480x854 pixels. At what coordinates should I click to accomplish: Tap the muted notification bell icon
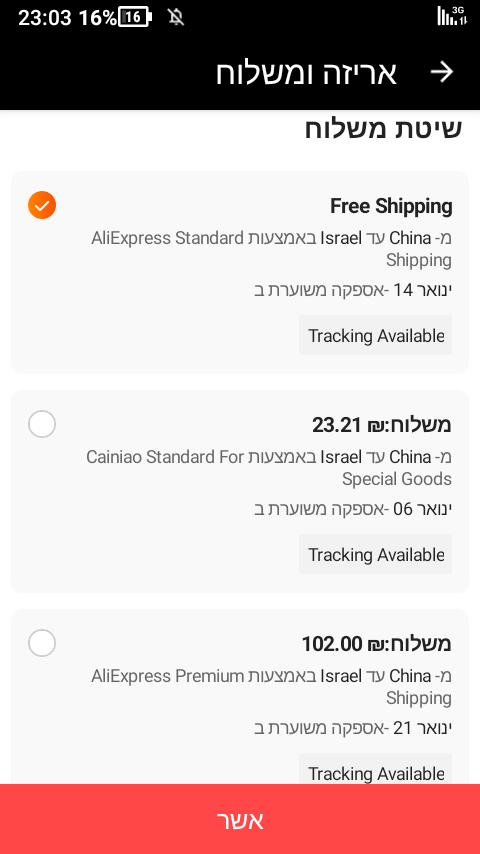point(175,18)
